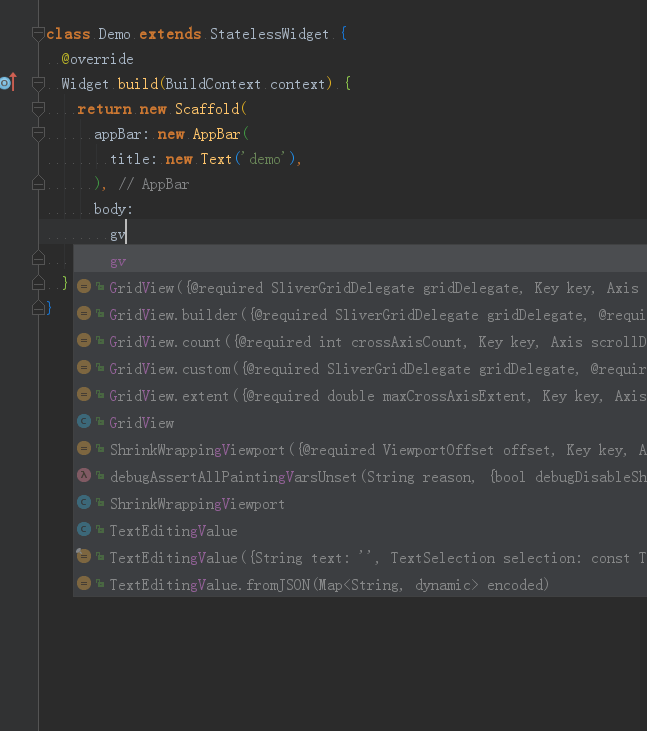Choose GridView constructor with gridDelegate suggestion
The image size is (647, 731).
point(360,288)
